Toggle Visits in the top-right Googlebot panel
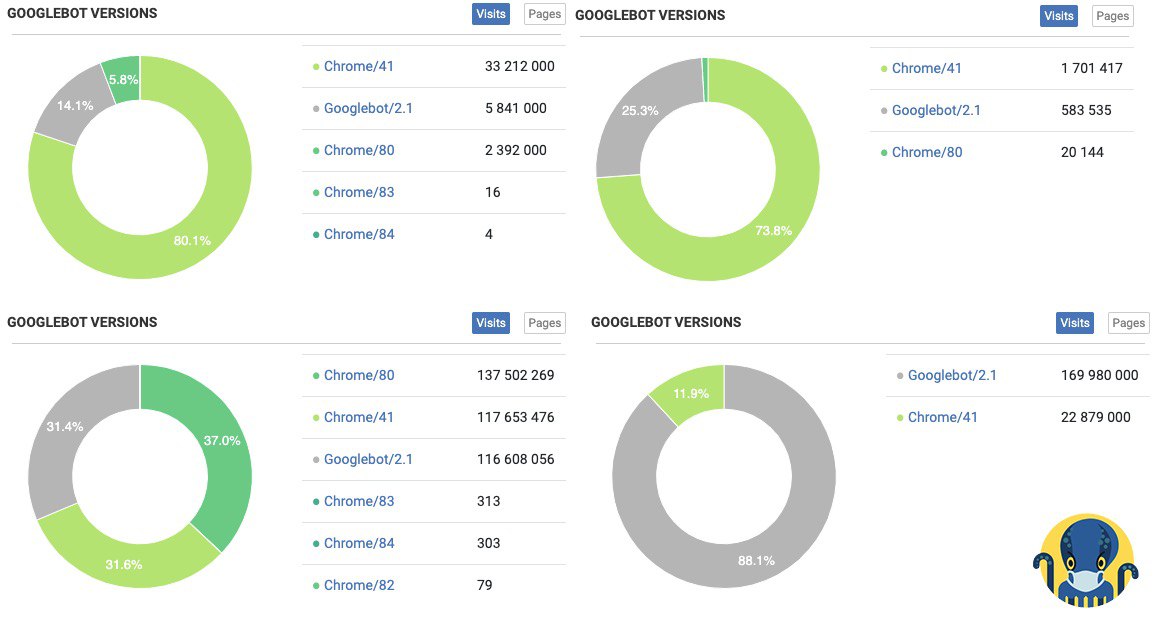The height and width of the screenshot is (638, 1174). point(1059,16)
